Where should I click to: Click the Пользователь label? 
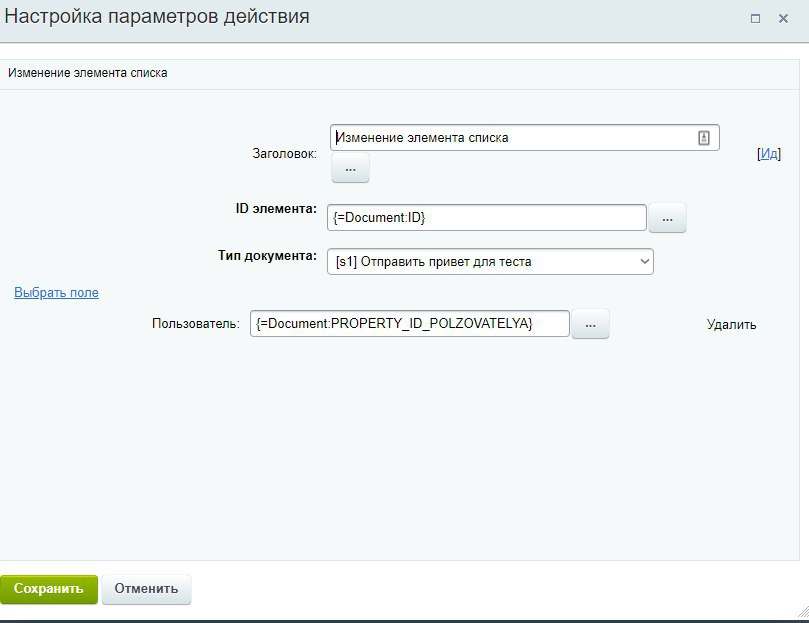pos(196,324)
